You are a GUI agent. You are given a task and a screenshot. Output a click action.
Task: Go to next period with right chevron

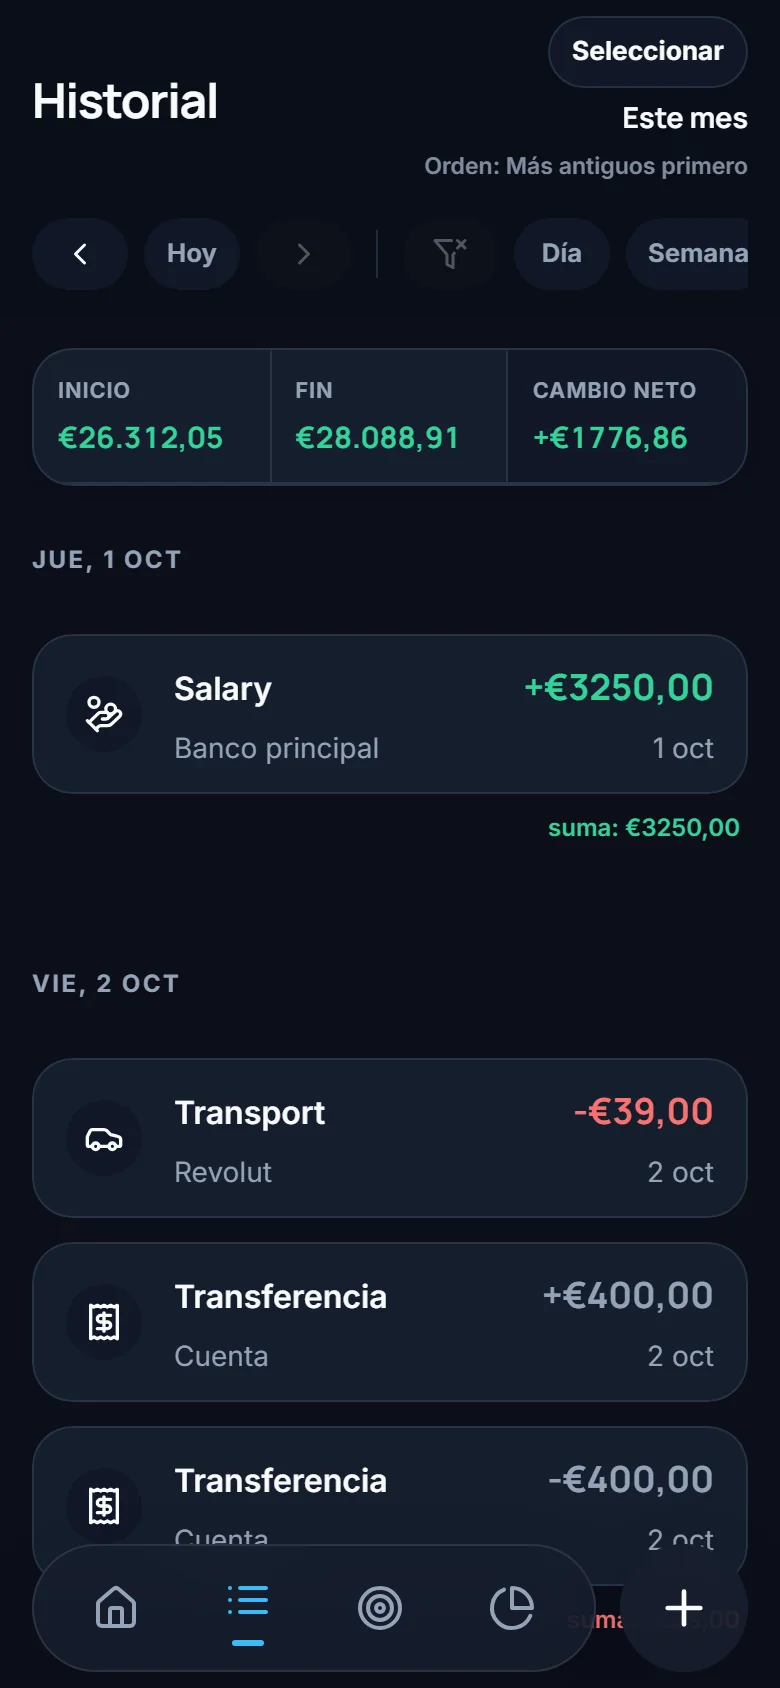(303, 254)
